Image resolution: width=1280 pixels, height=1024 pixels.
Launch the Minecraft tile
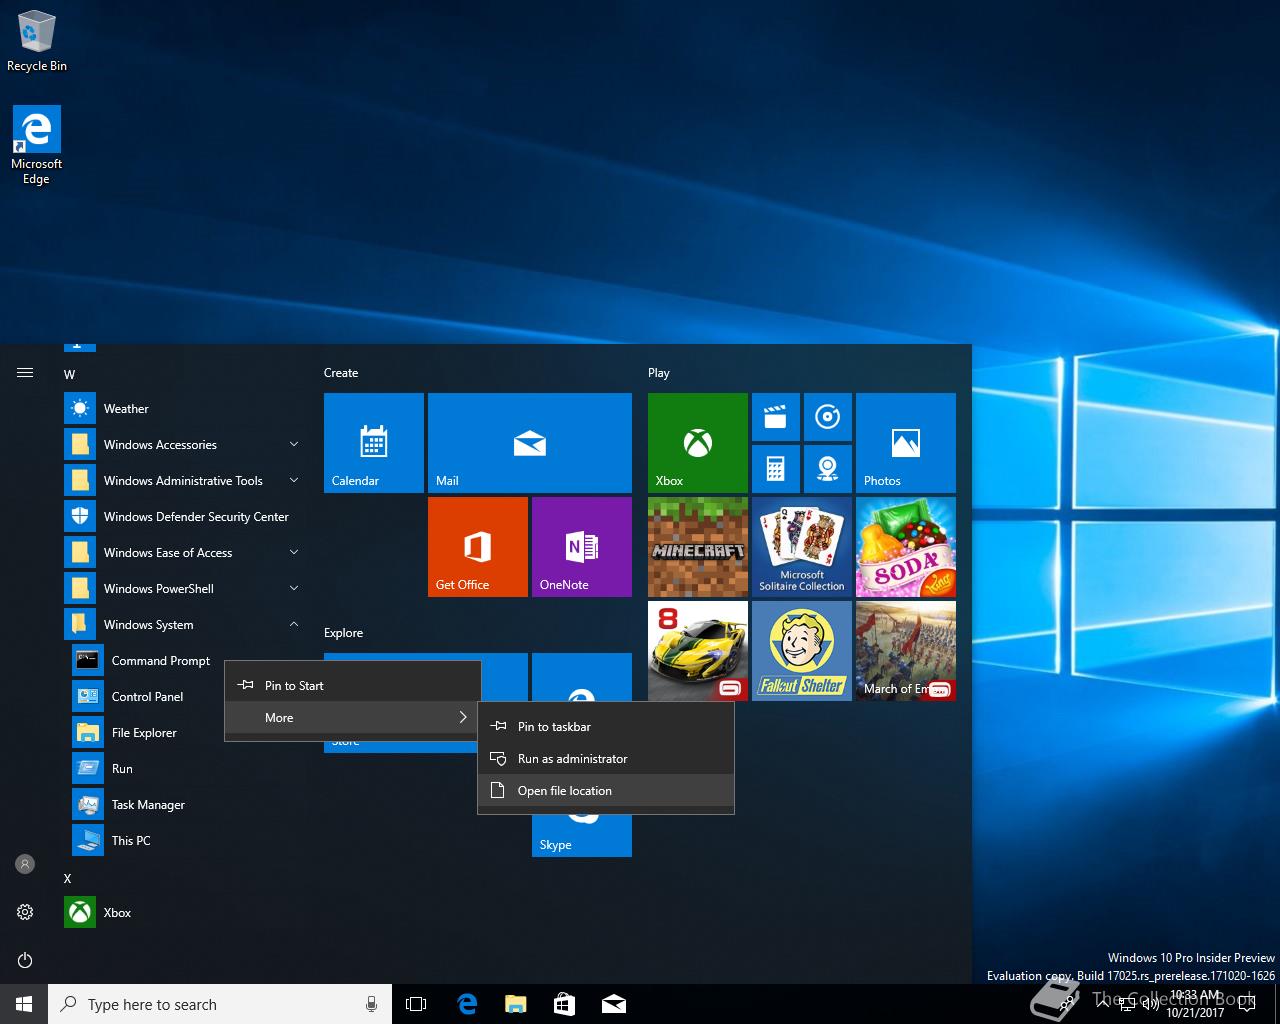pyautogui.click(x=697, y=546)
